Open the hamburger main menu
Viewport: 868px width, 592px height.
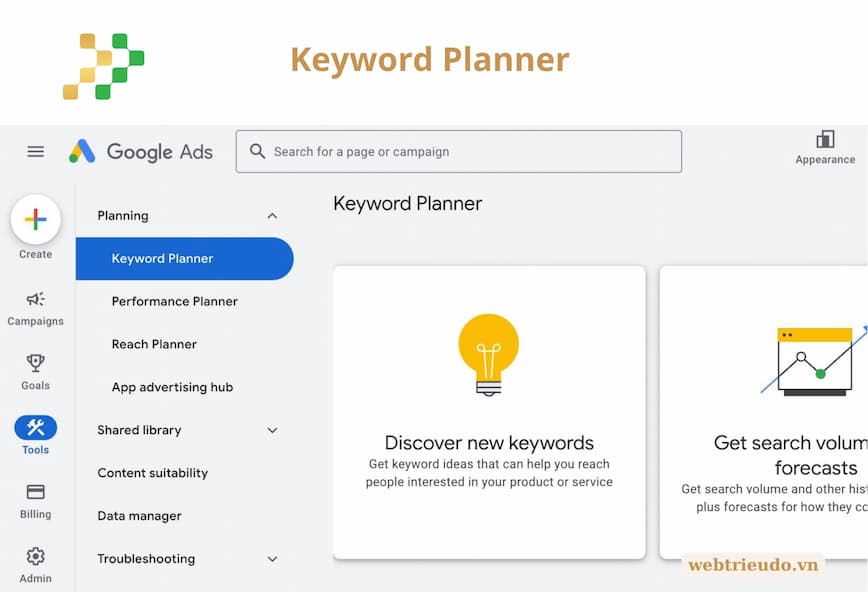pos(35,151)
